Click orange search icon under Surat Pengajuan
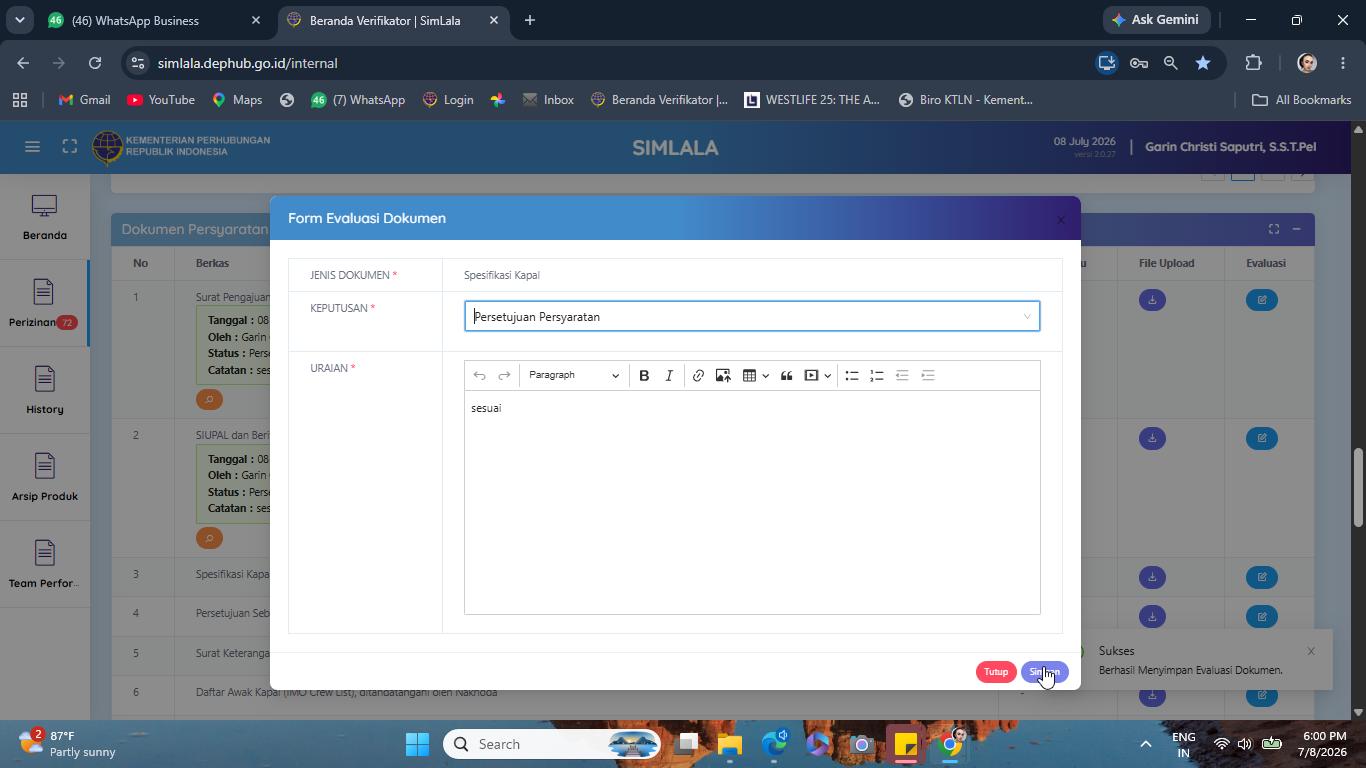 209,399
